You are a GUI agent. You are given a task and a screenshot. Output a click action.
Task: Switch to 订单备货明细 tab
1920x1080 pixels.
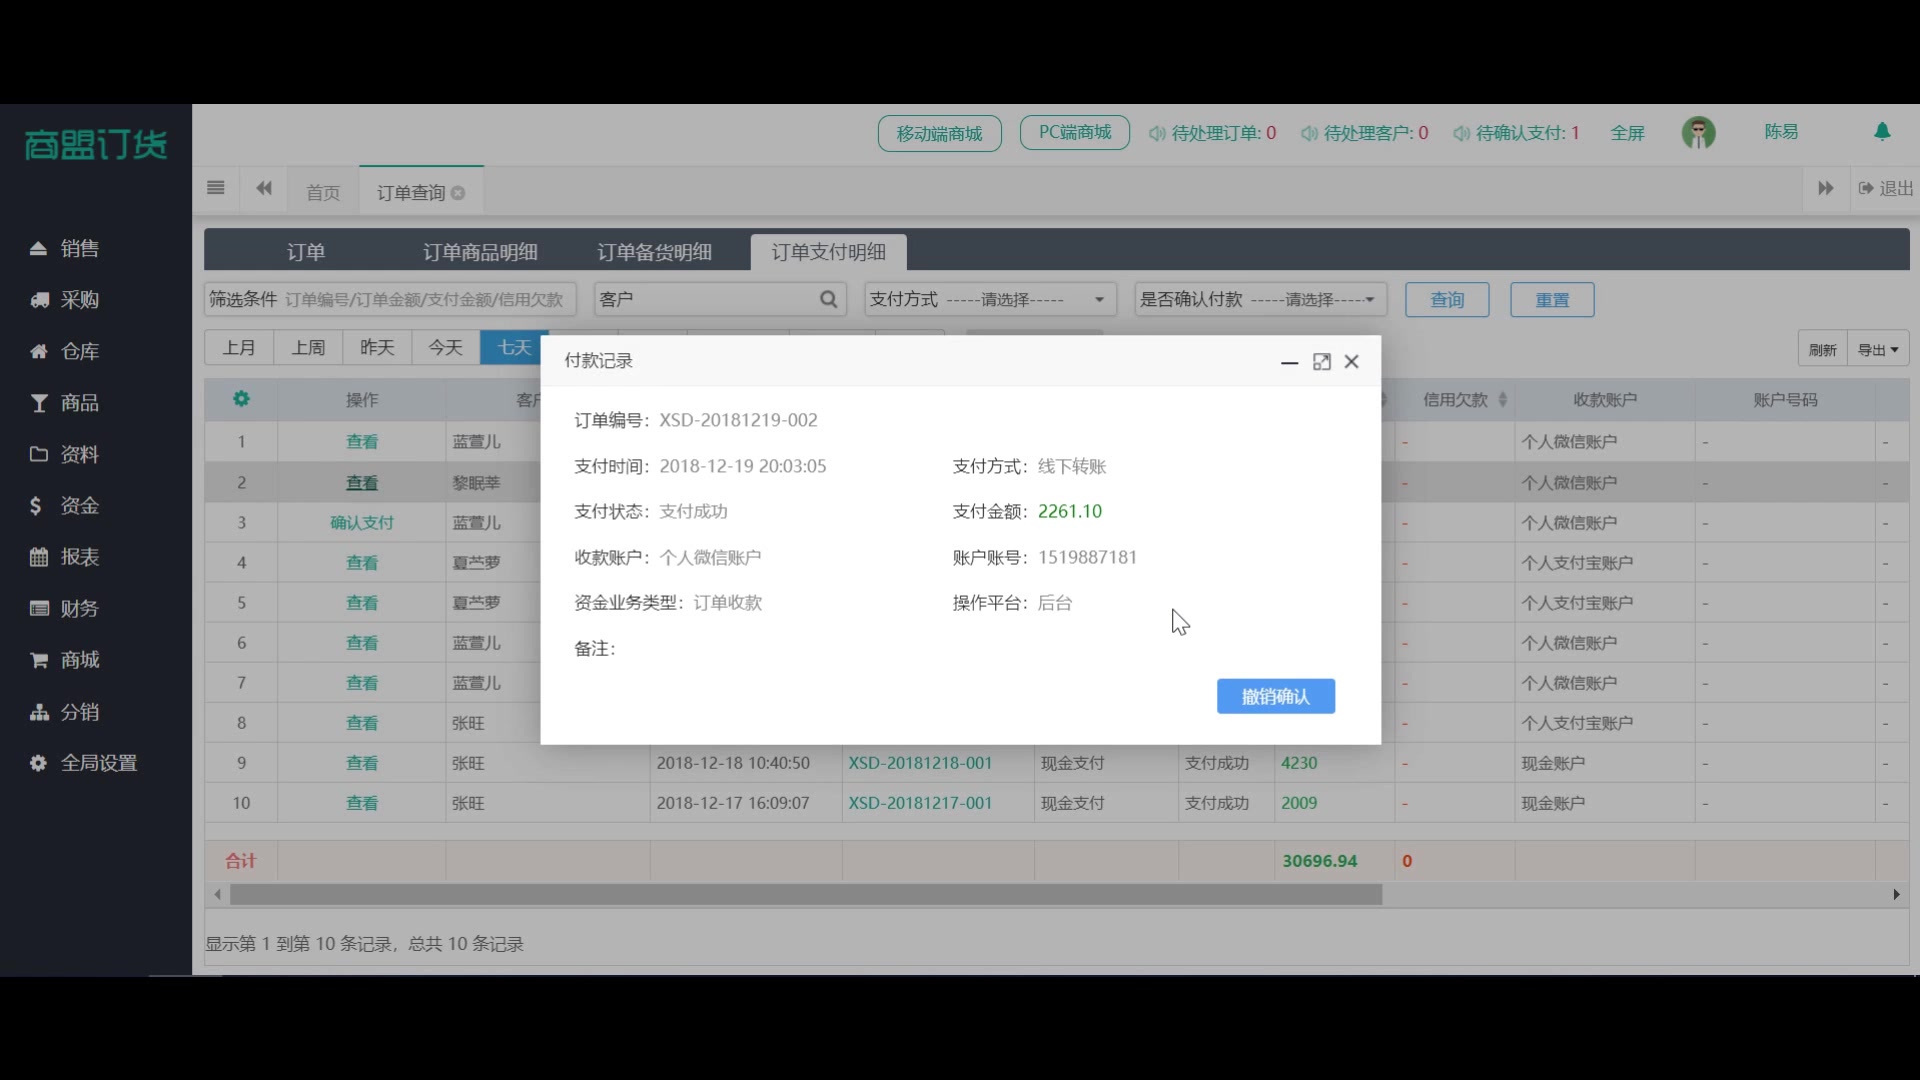click(654, 252)
